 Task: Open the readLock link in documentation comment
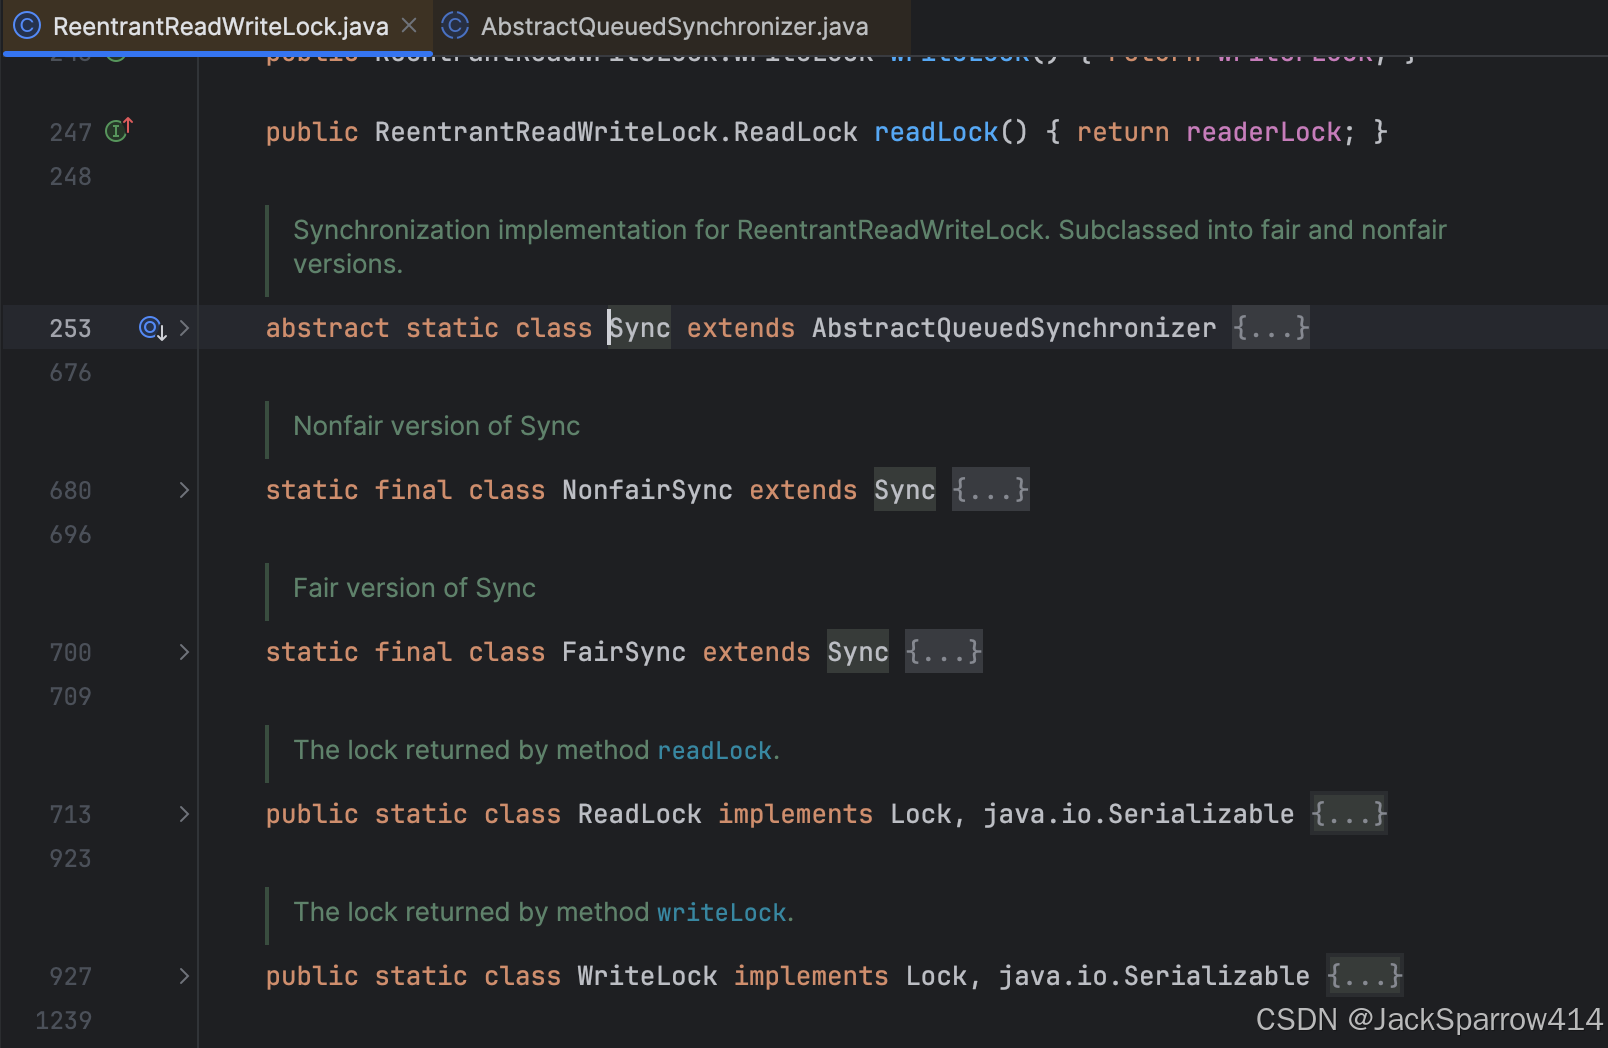pos(715,750)
